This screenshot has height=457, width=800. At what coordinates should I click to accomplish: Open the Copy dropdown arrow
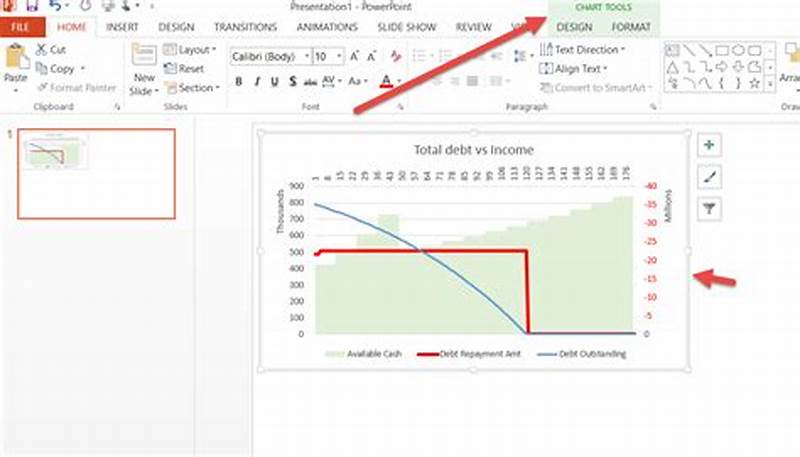pyautogui.click(x=83, y=68)
